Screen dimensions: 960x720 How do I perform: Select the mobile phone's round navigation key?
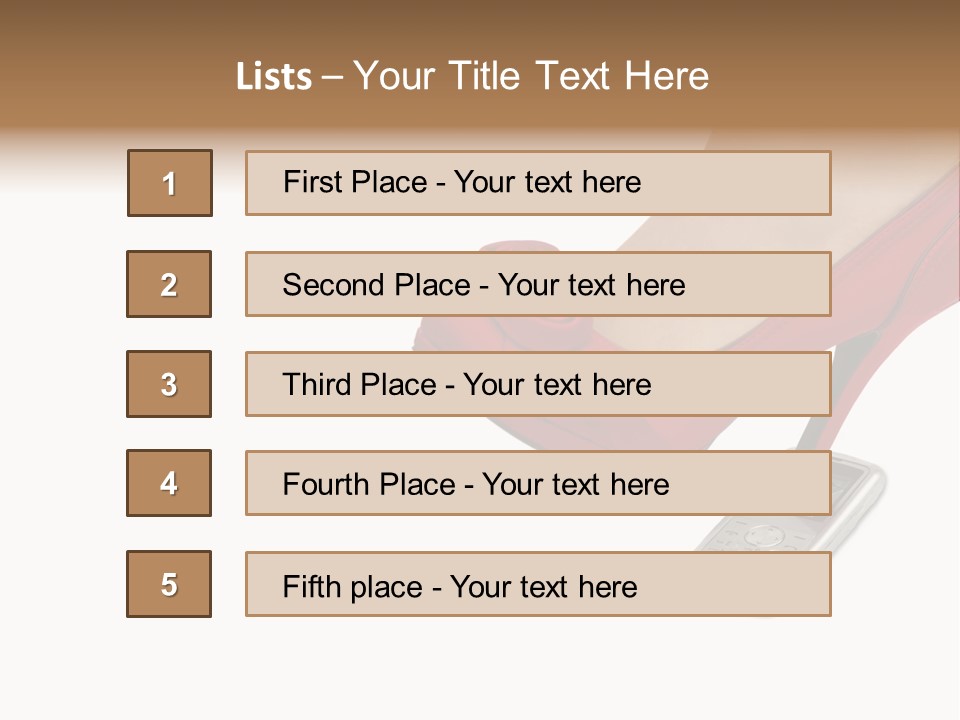click(764, 536)
